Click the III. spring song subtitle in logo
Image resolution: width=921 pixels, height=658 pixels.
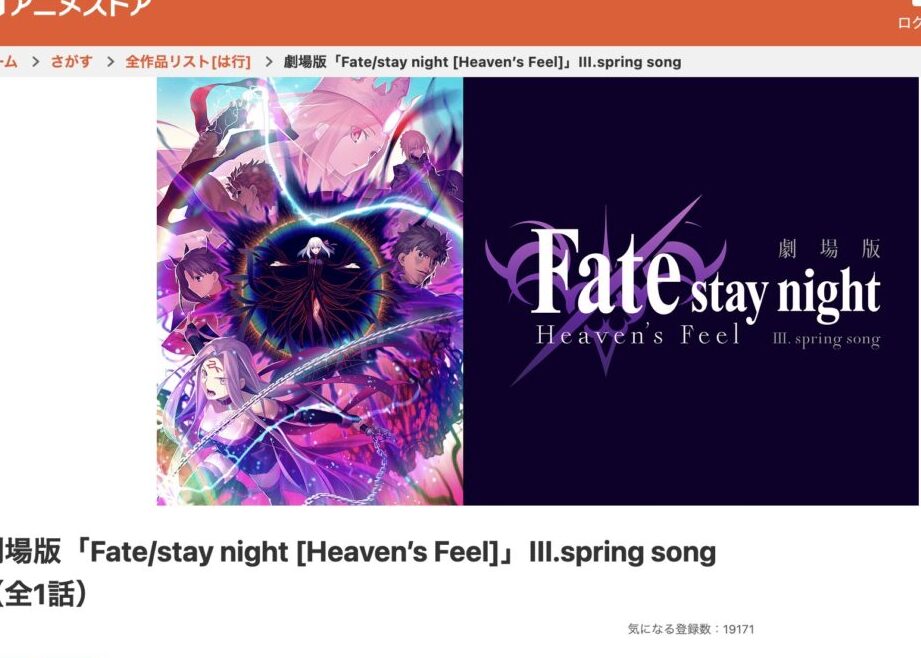(826, 339)
